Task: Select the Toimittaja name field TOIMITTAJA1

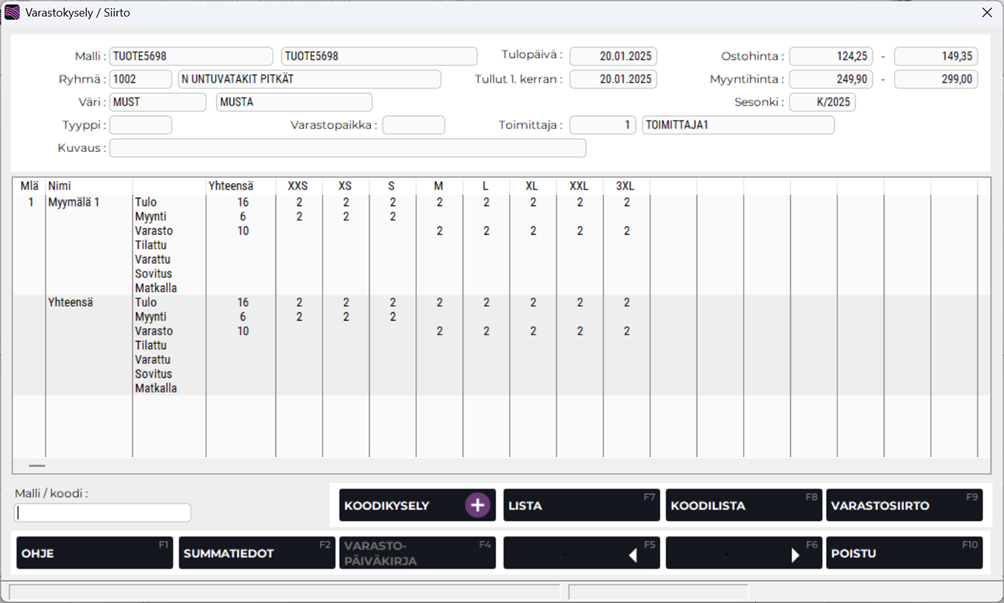Action: (x=737, y=125)
